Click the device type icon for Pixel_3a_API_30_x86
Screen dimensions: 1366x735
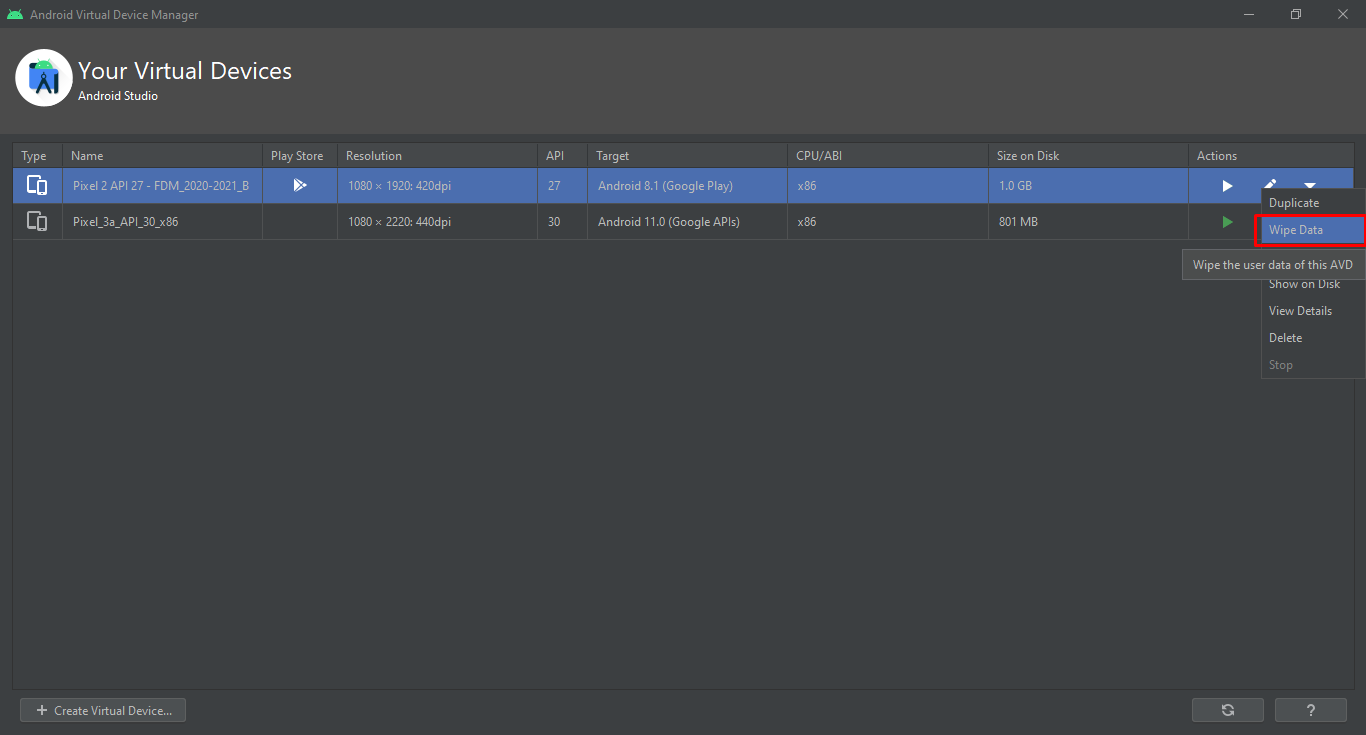point(37,222)
